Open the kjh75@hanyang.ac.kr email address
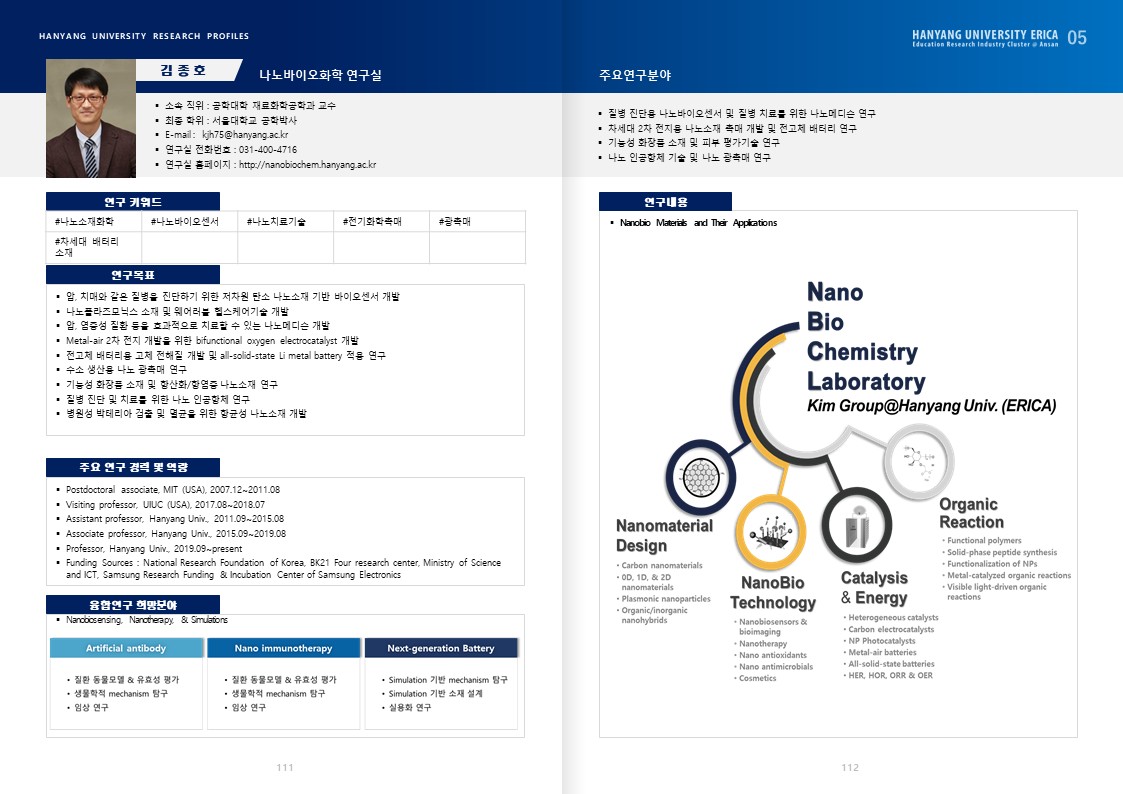1123x794 pixels. pos(245,135)
